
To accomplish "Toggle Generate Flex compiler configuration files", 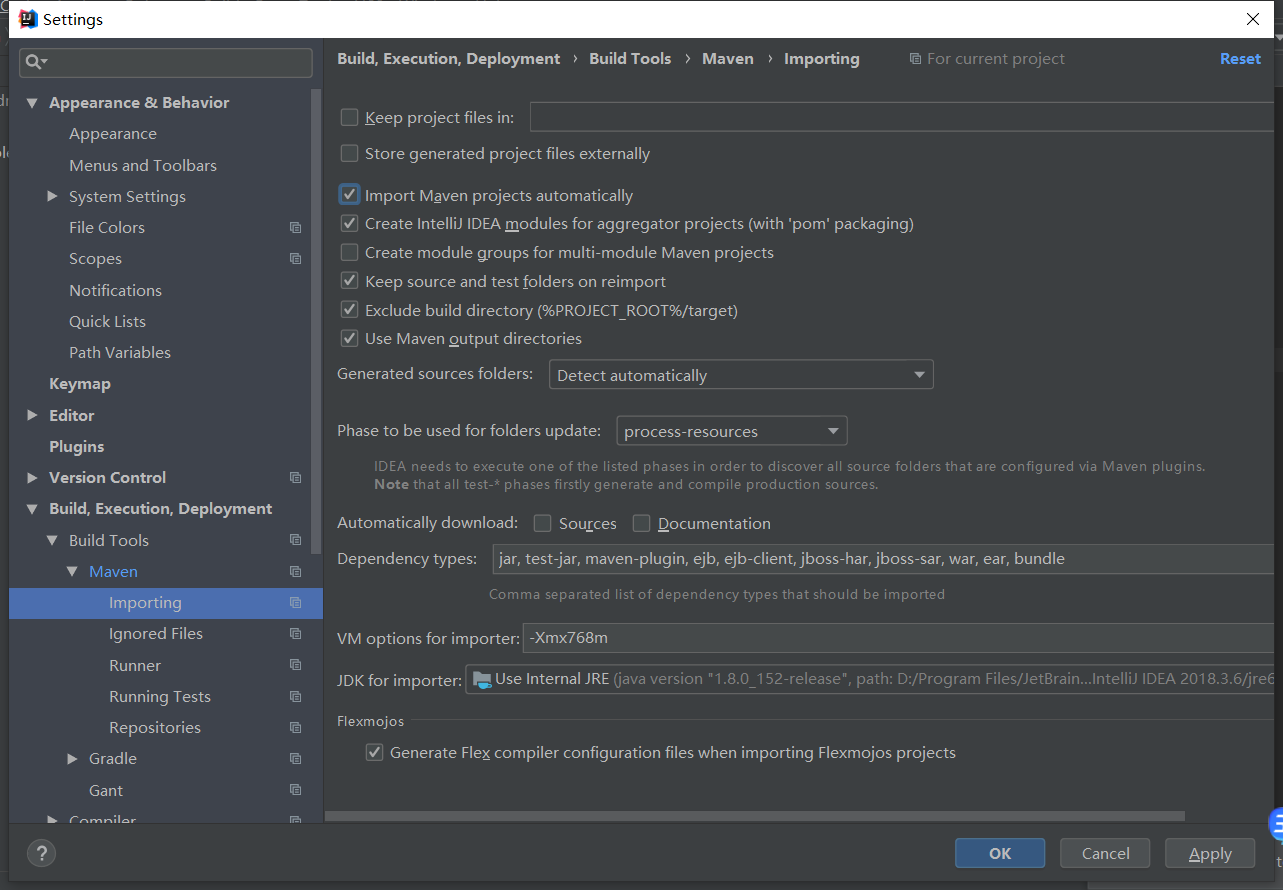I will click(374, 752).
